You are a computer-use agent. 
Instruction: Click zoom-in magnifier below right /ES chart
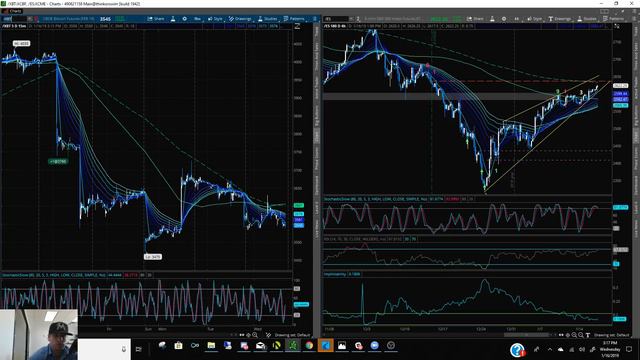tap(580, 335)
